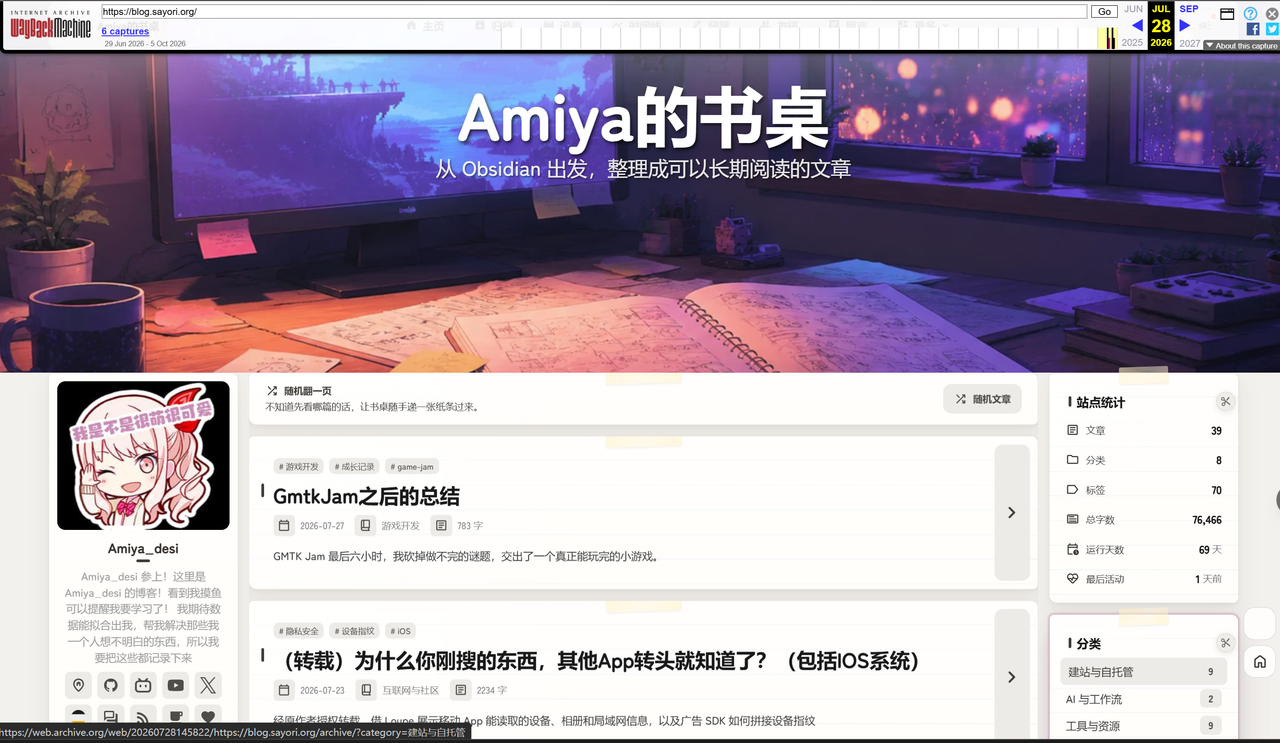Open the GitHub profile icon

[x=111, y=685]
